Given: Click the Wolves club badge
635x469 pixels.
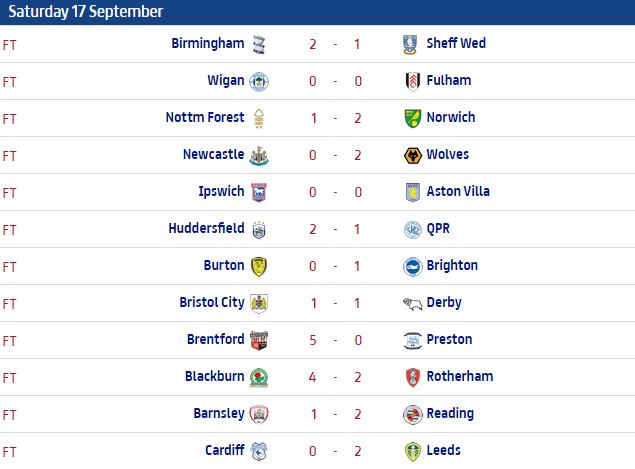Looking at the screenshot, I should point(408,155).
